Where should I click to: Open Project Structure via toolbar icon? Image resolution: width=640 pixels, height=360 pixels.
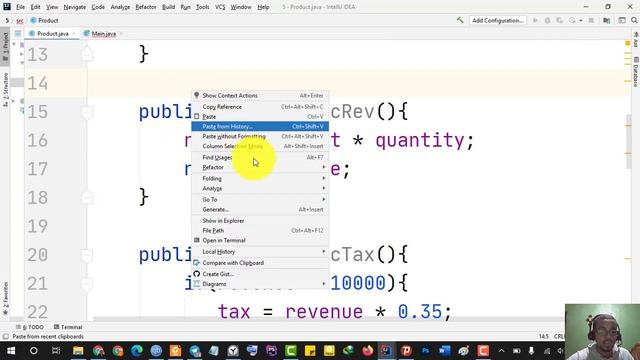[607, 20]
